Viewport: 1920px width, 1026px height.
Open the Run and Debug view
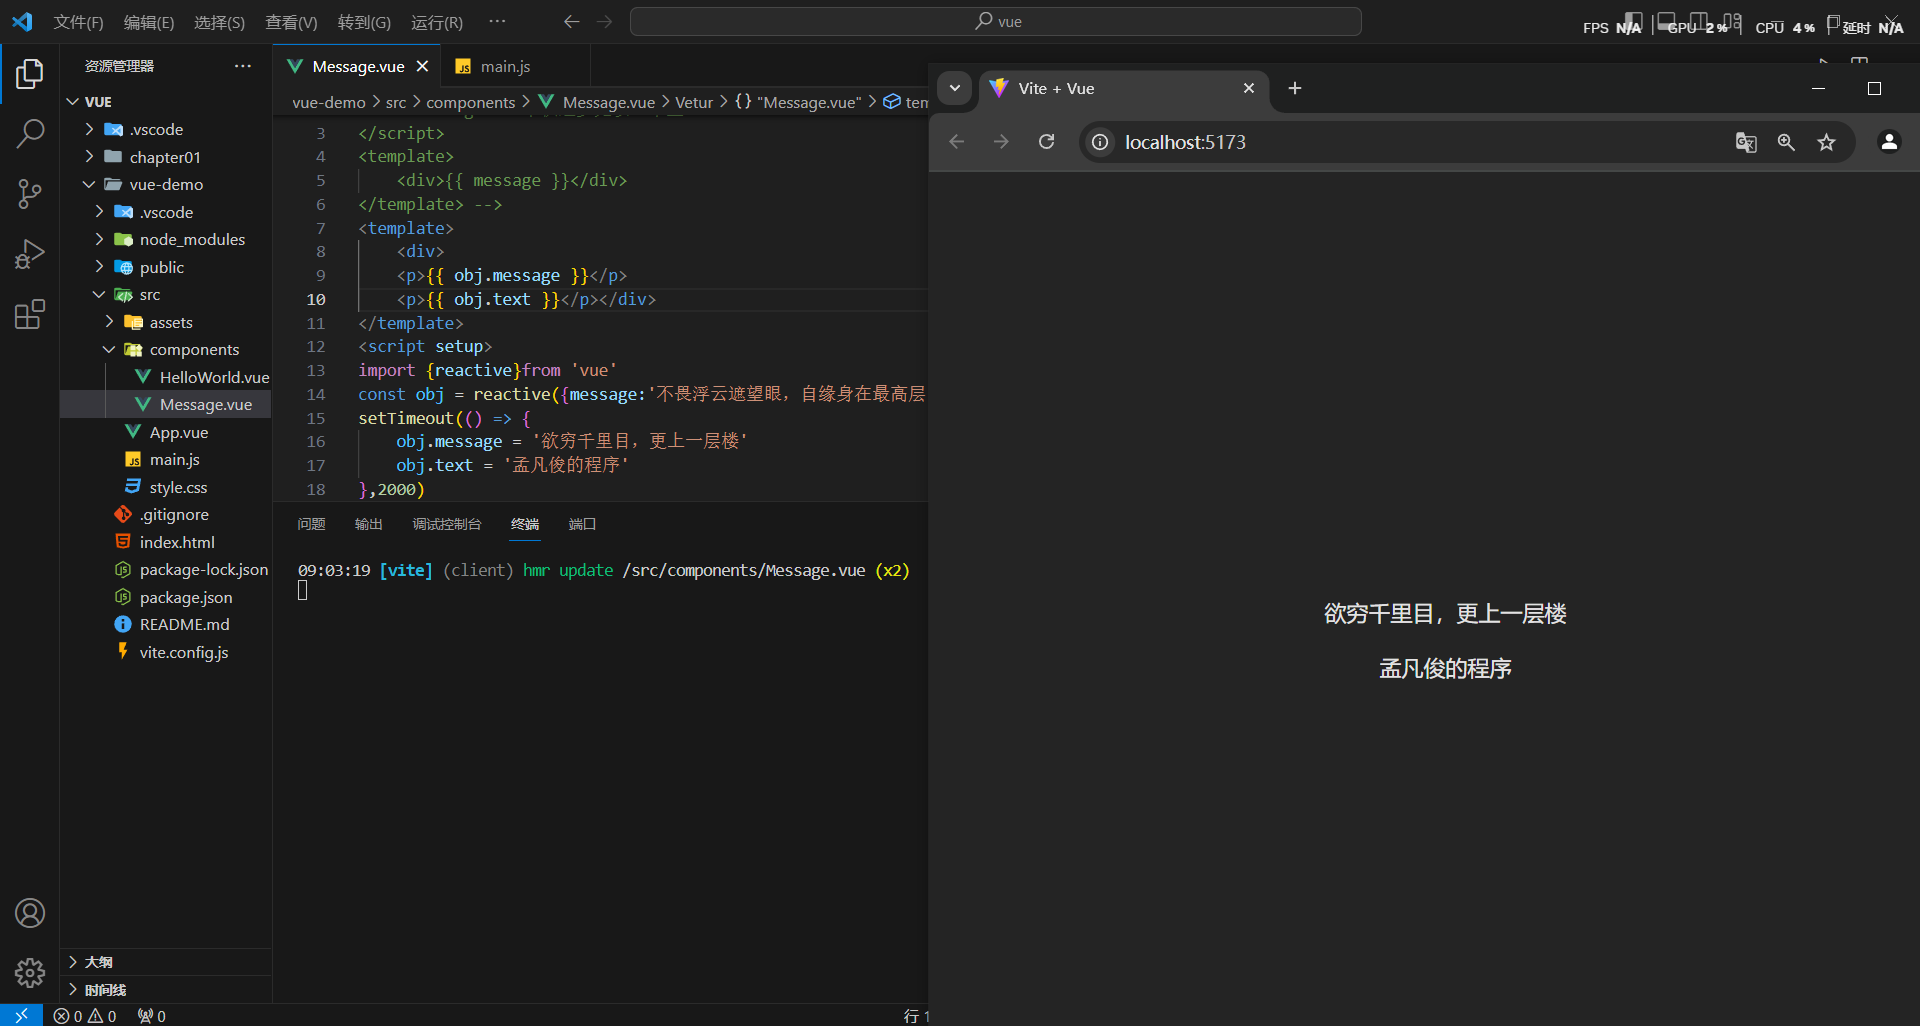pyautogui.click(x=30, y=254)
